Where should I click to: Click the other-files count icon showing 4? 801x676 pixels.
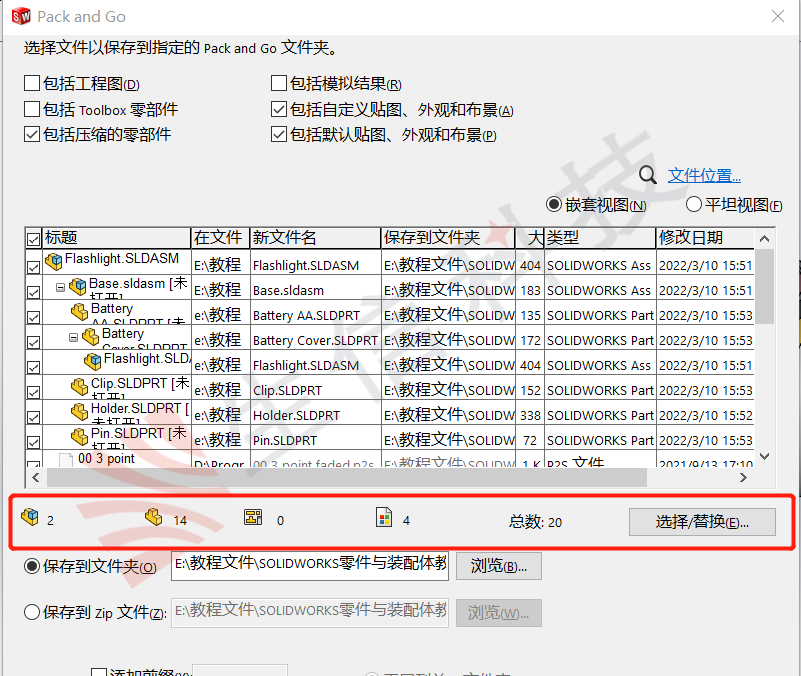click(384, 517)
